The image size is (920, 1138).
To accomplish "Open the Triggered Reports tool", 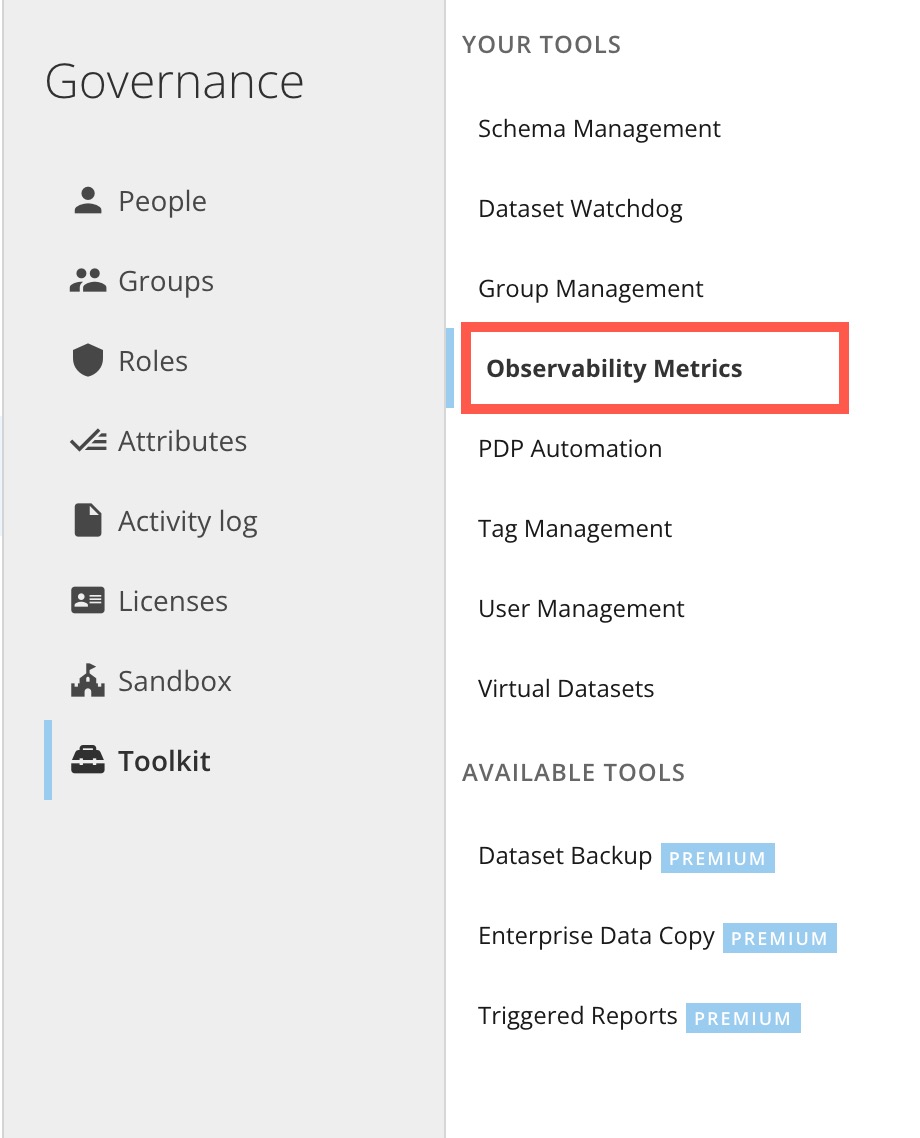I will point(578,1016).
